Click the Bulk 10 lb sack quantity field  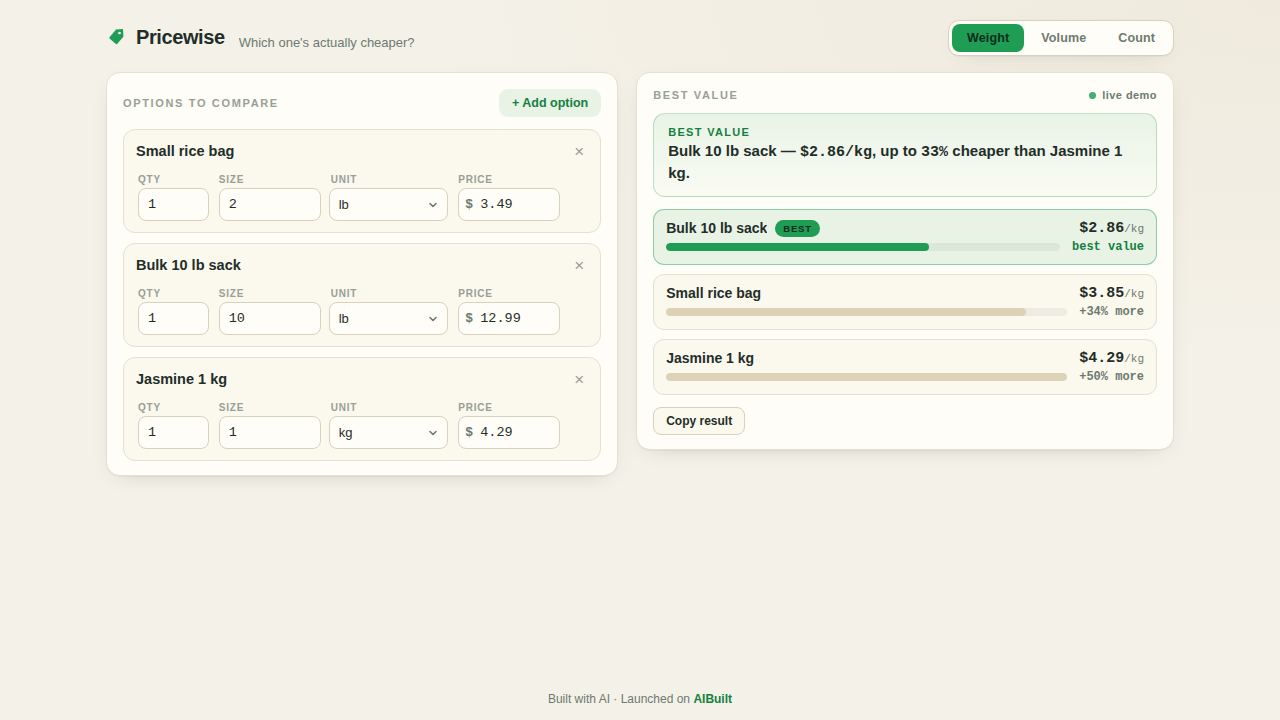click(x=173, y=318)
